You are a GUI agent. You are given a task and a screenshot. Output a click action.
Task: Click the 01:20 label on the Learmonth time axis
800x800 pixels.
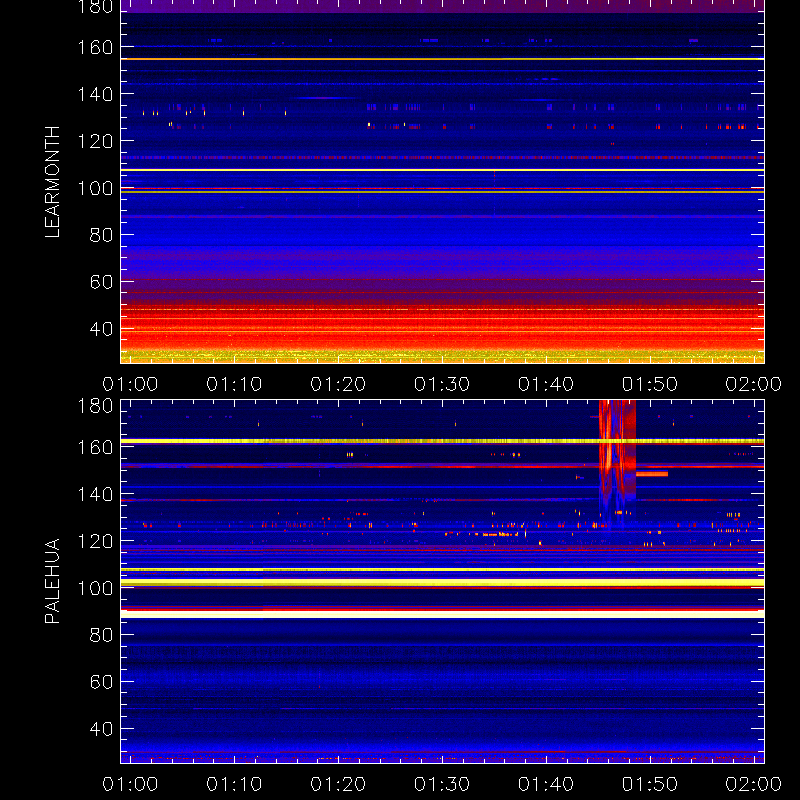coord(338,384)
